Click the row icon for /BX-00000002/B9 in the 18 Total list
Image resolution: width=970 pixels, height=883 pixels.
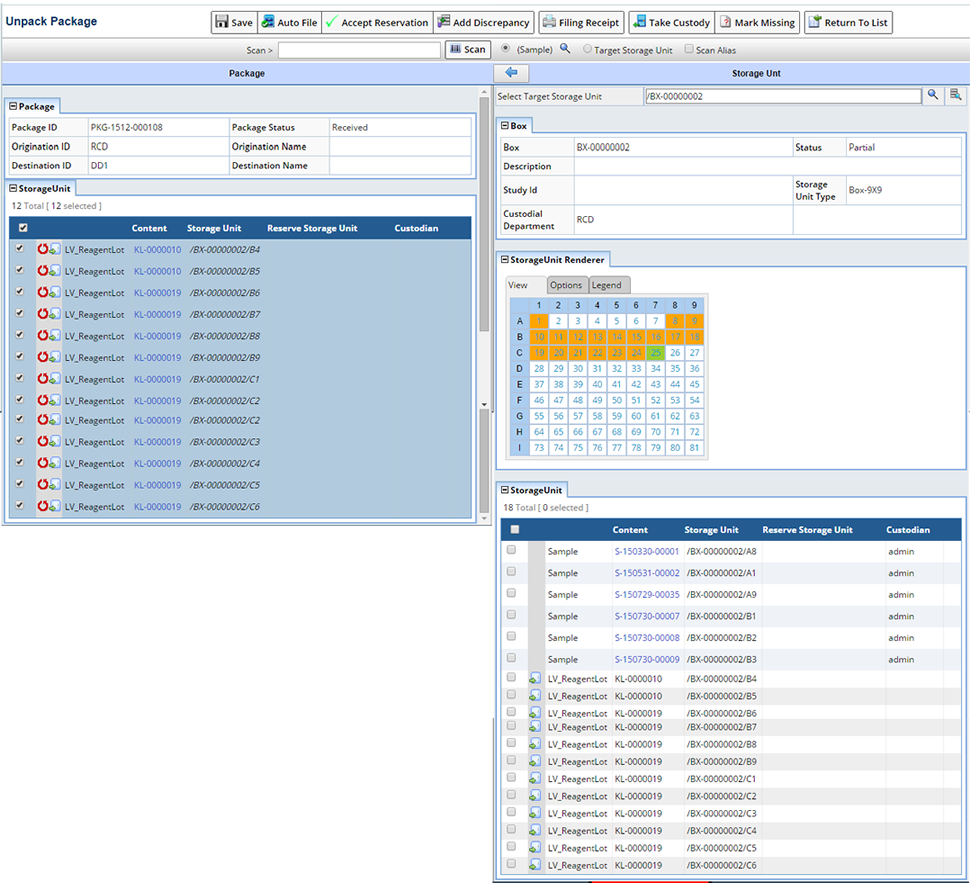click(x=535, y=761)
